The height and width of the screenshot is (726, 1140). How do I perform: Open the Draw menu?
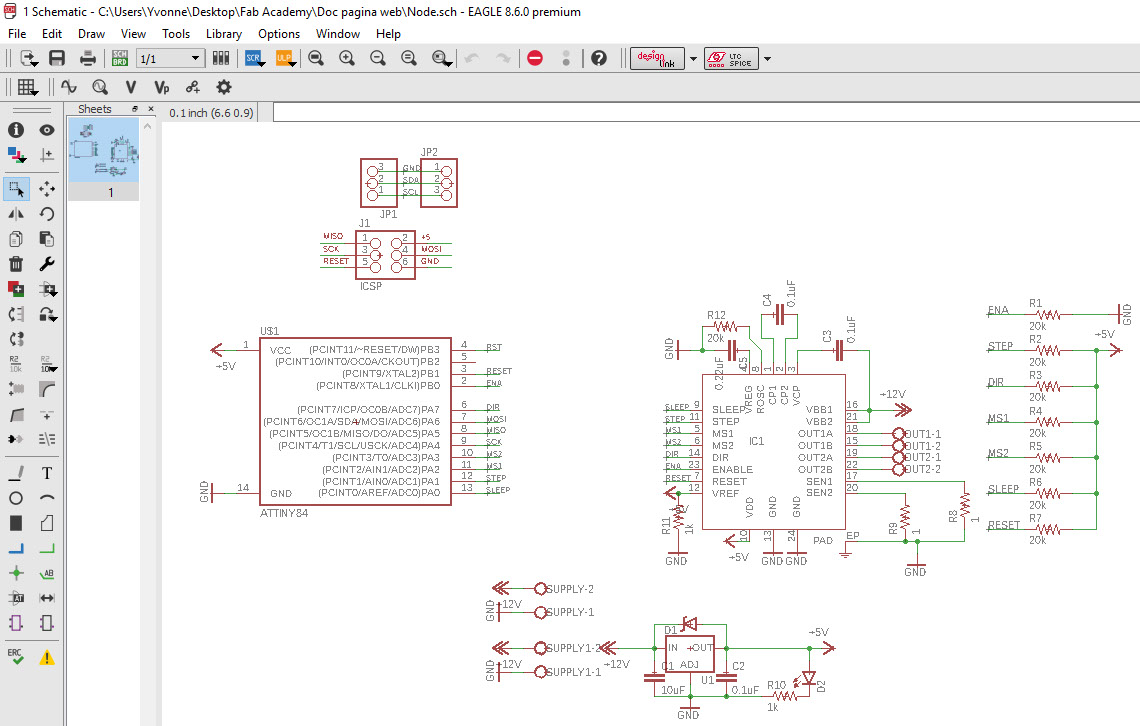click(92, 33)
